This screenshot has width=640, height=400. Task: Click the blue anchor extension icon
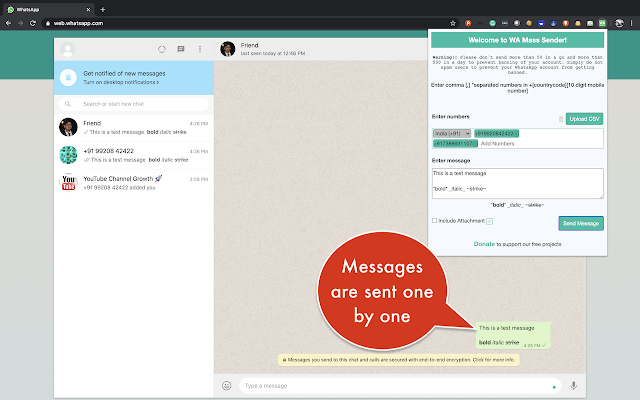pyautogui.click(x=553, y=23)
